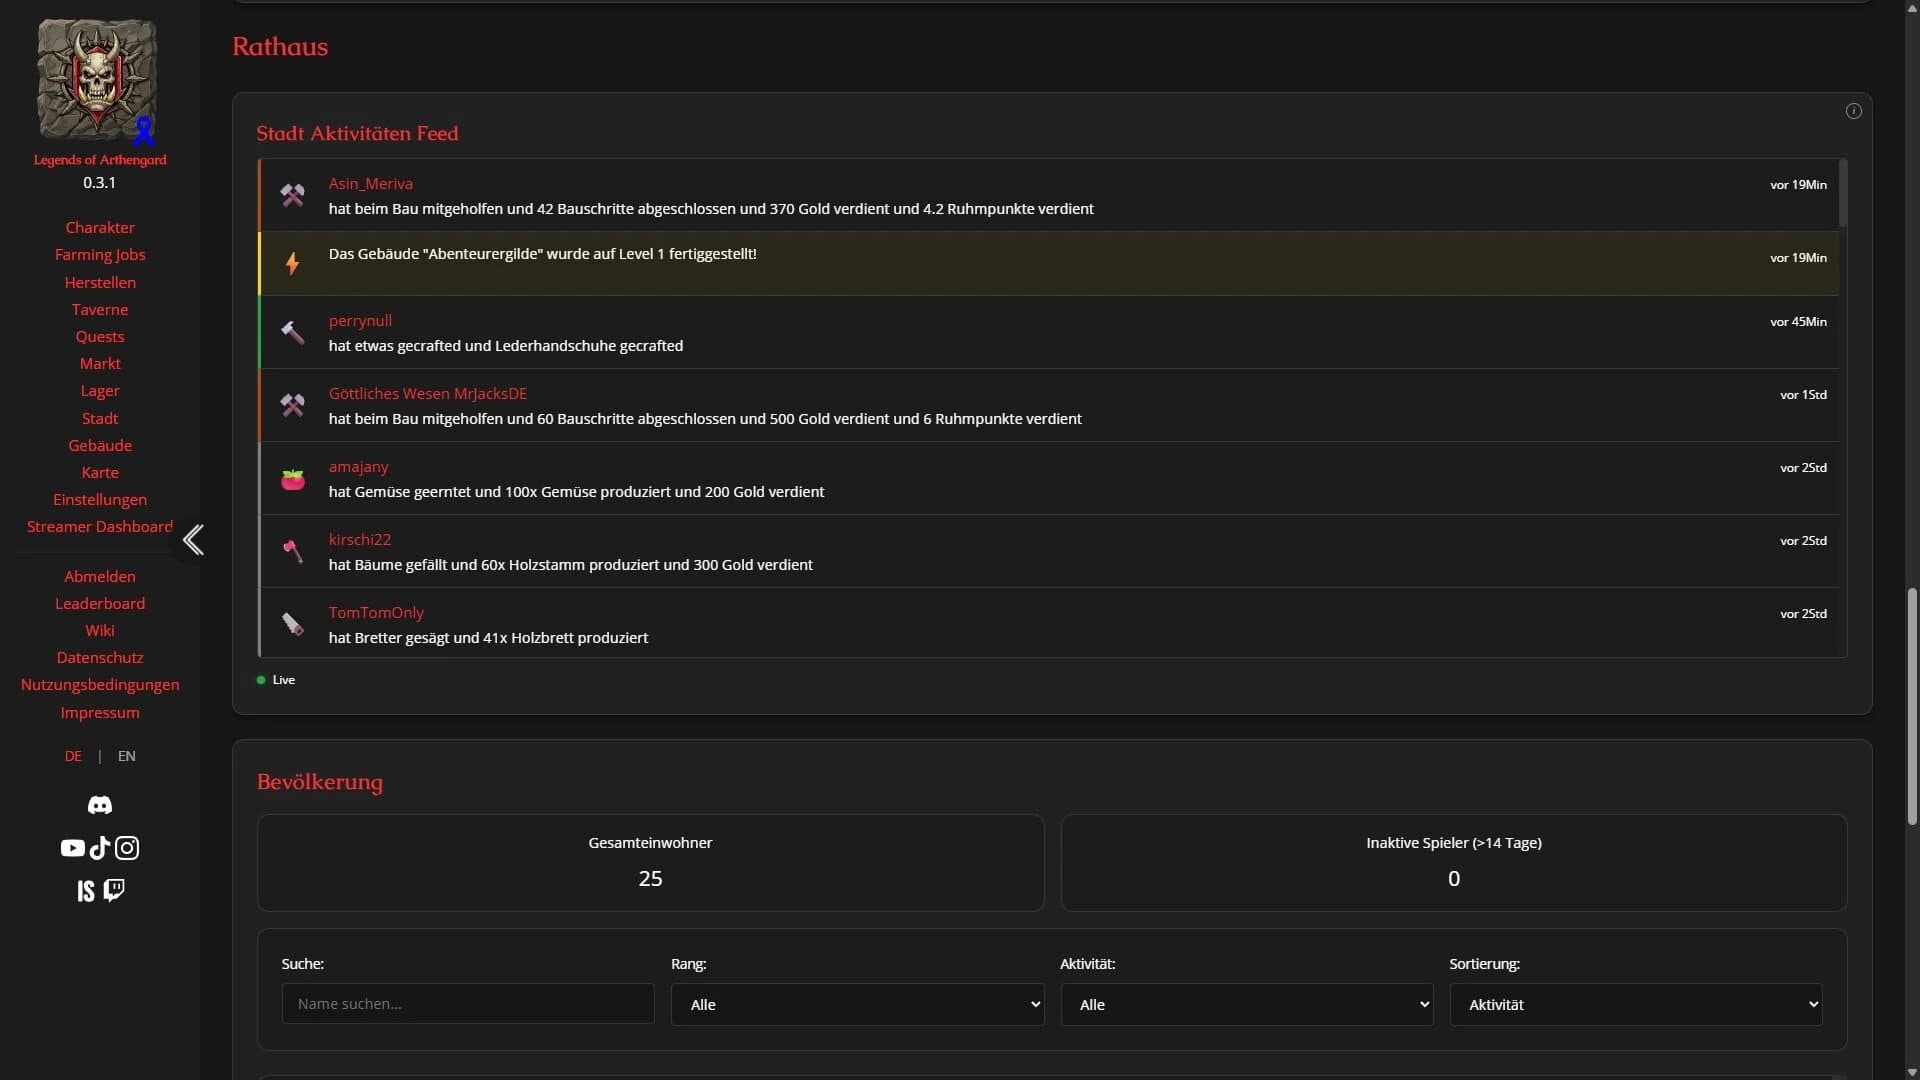Go to Farming Jobs menu
Image resolution: width=1920 pixels, height=1080 pixels.
[x=100, y=255]
